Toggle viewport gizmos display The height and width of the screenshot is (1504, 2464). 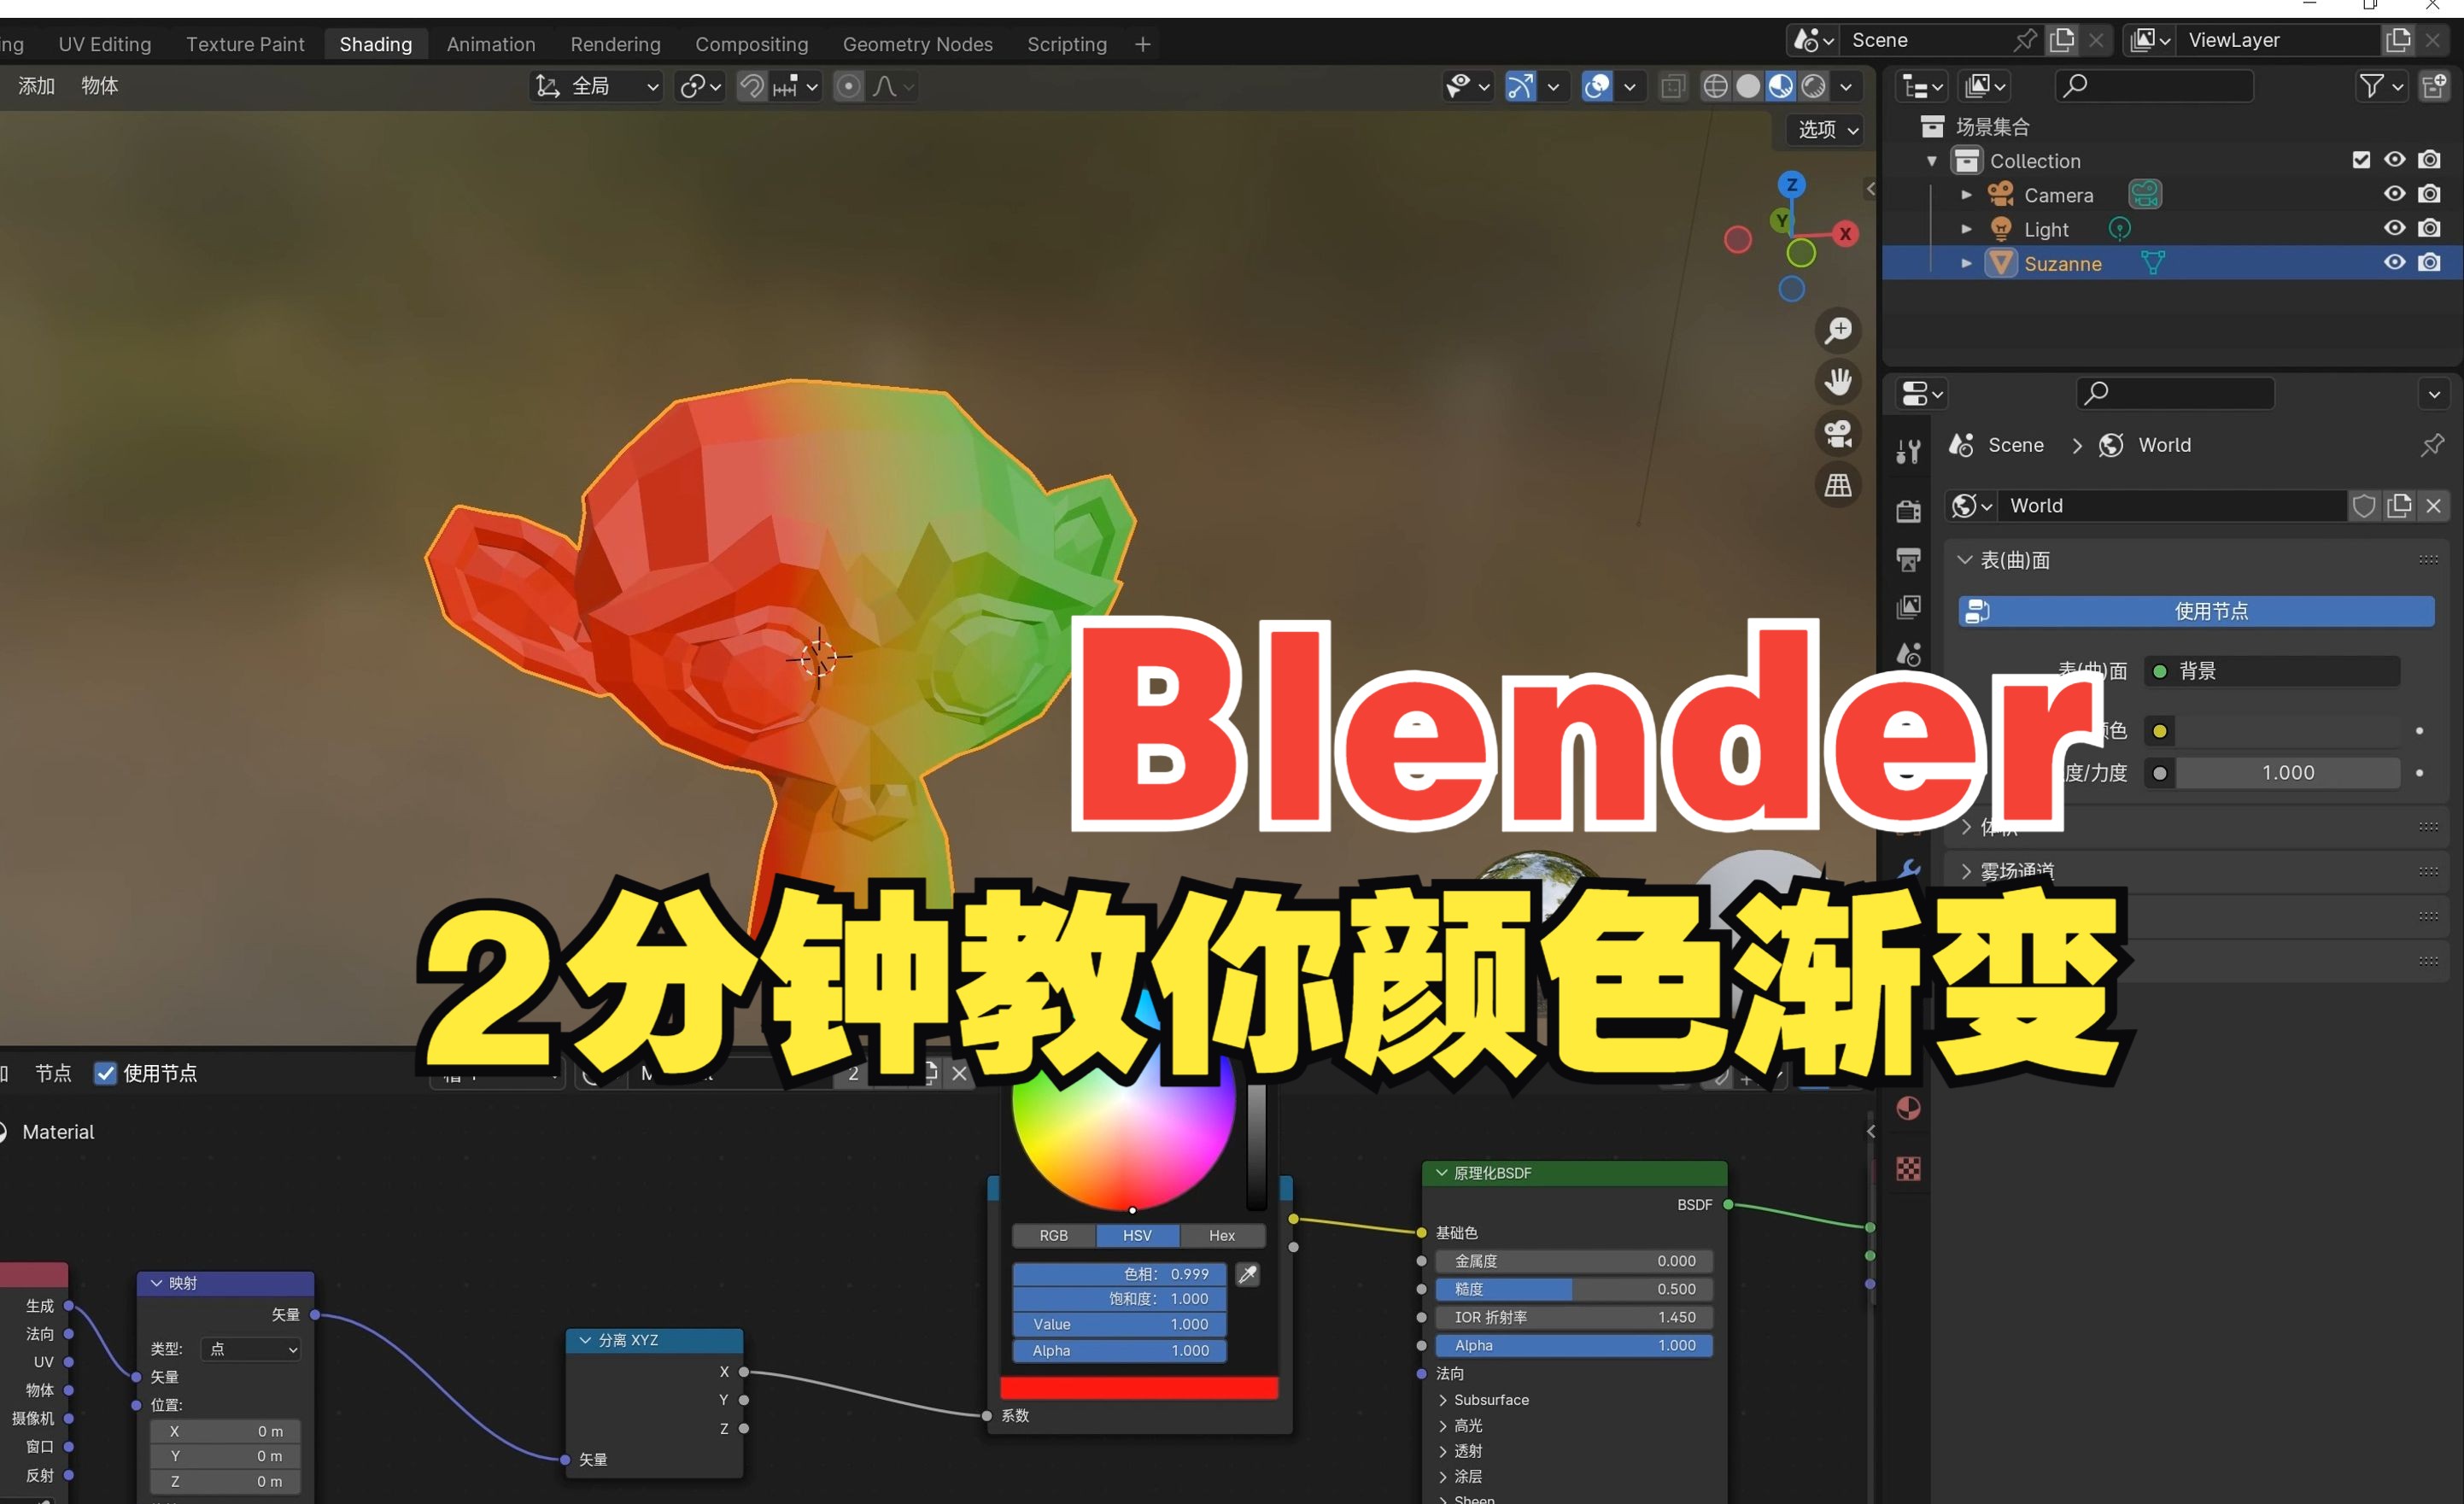pos(1520,87)
